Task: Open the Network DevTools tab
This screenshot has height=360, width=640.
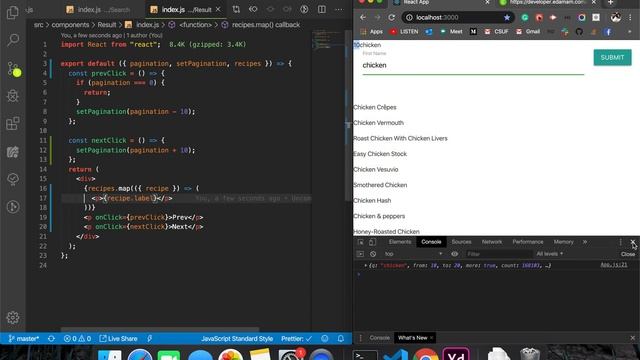Action: point(492,242)
